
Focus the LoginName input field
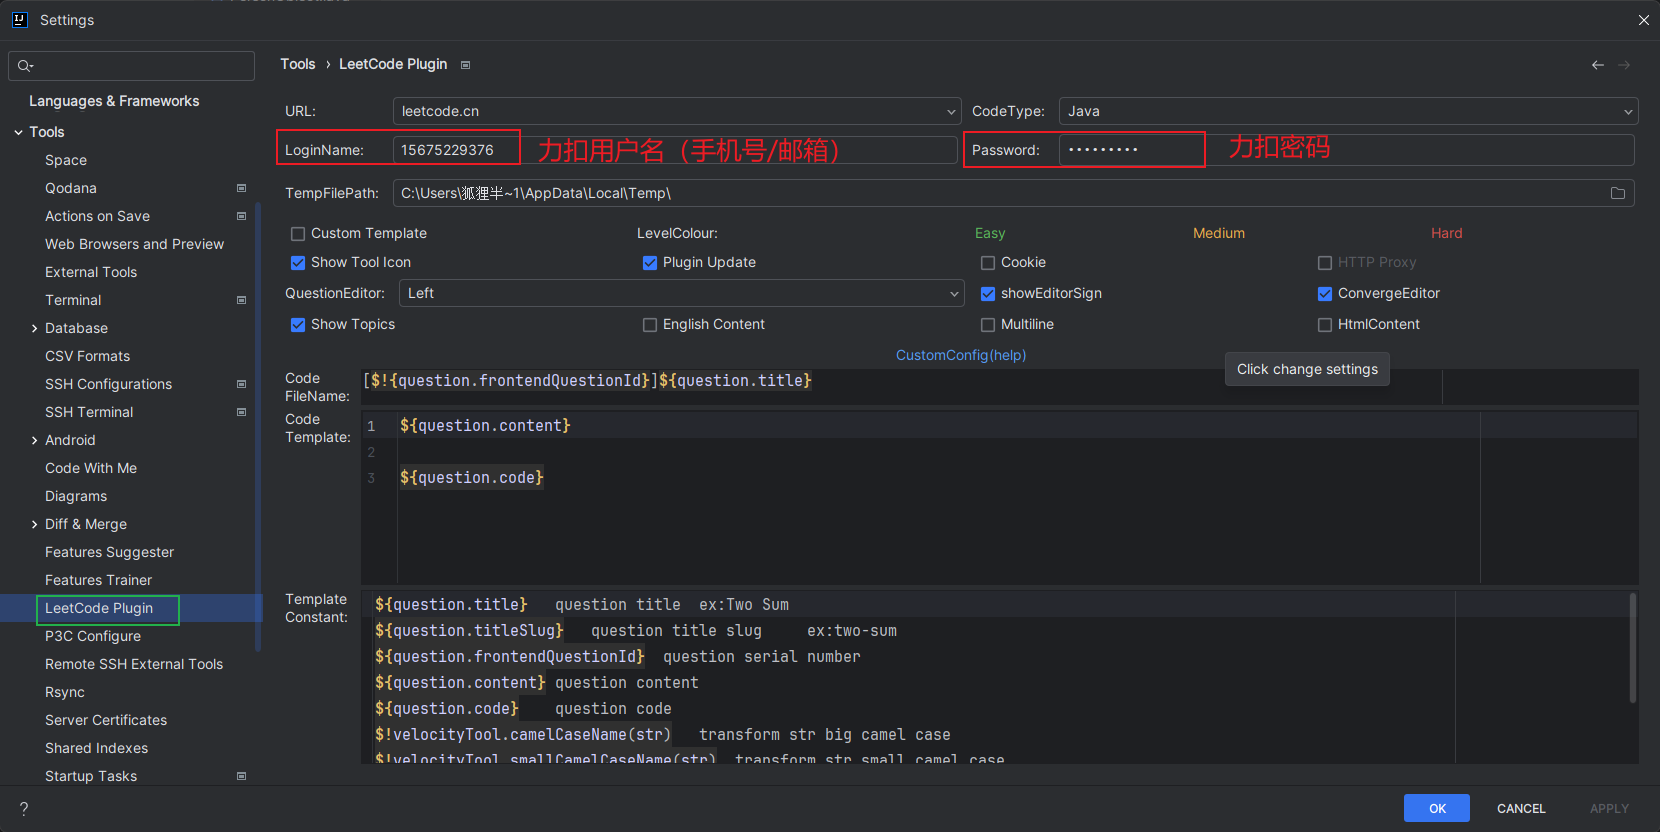675,150
